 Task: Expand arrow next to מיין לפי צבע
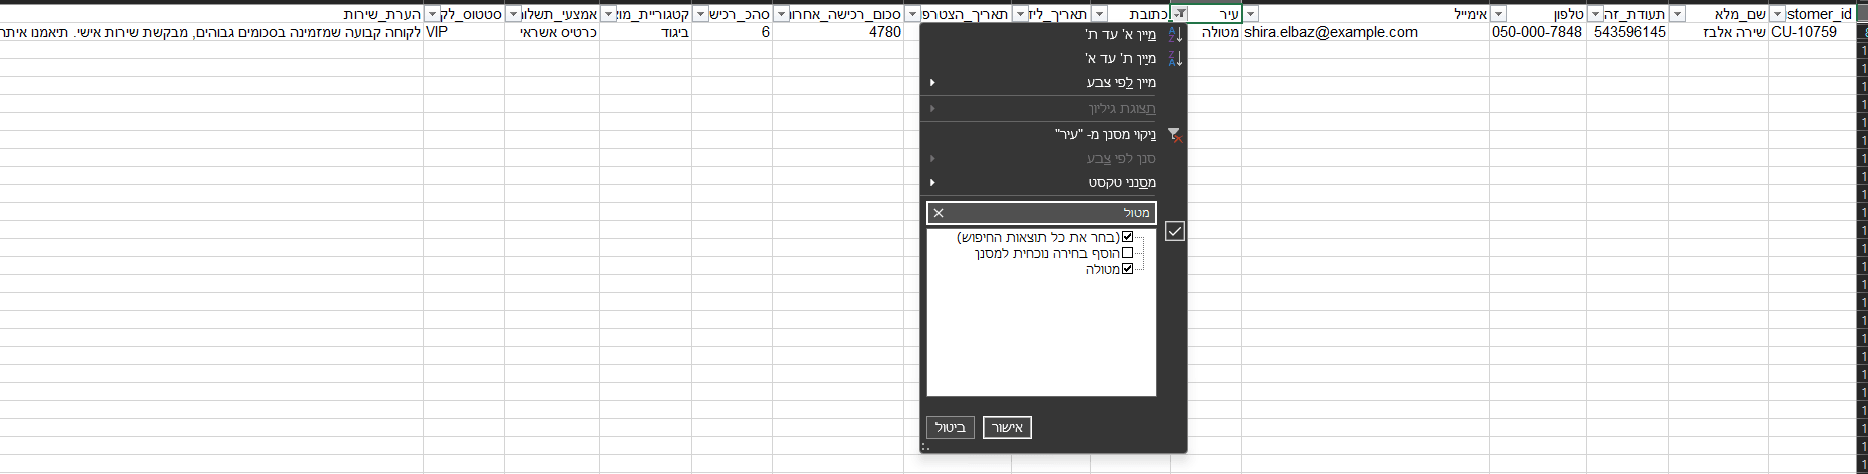(932, 82)
